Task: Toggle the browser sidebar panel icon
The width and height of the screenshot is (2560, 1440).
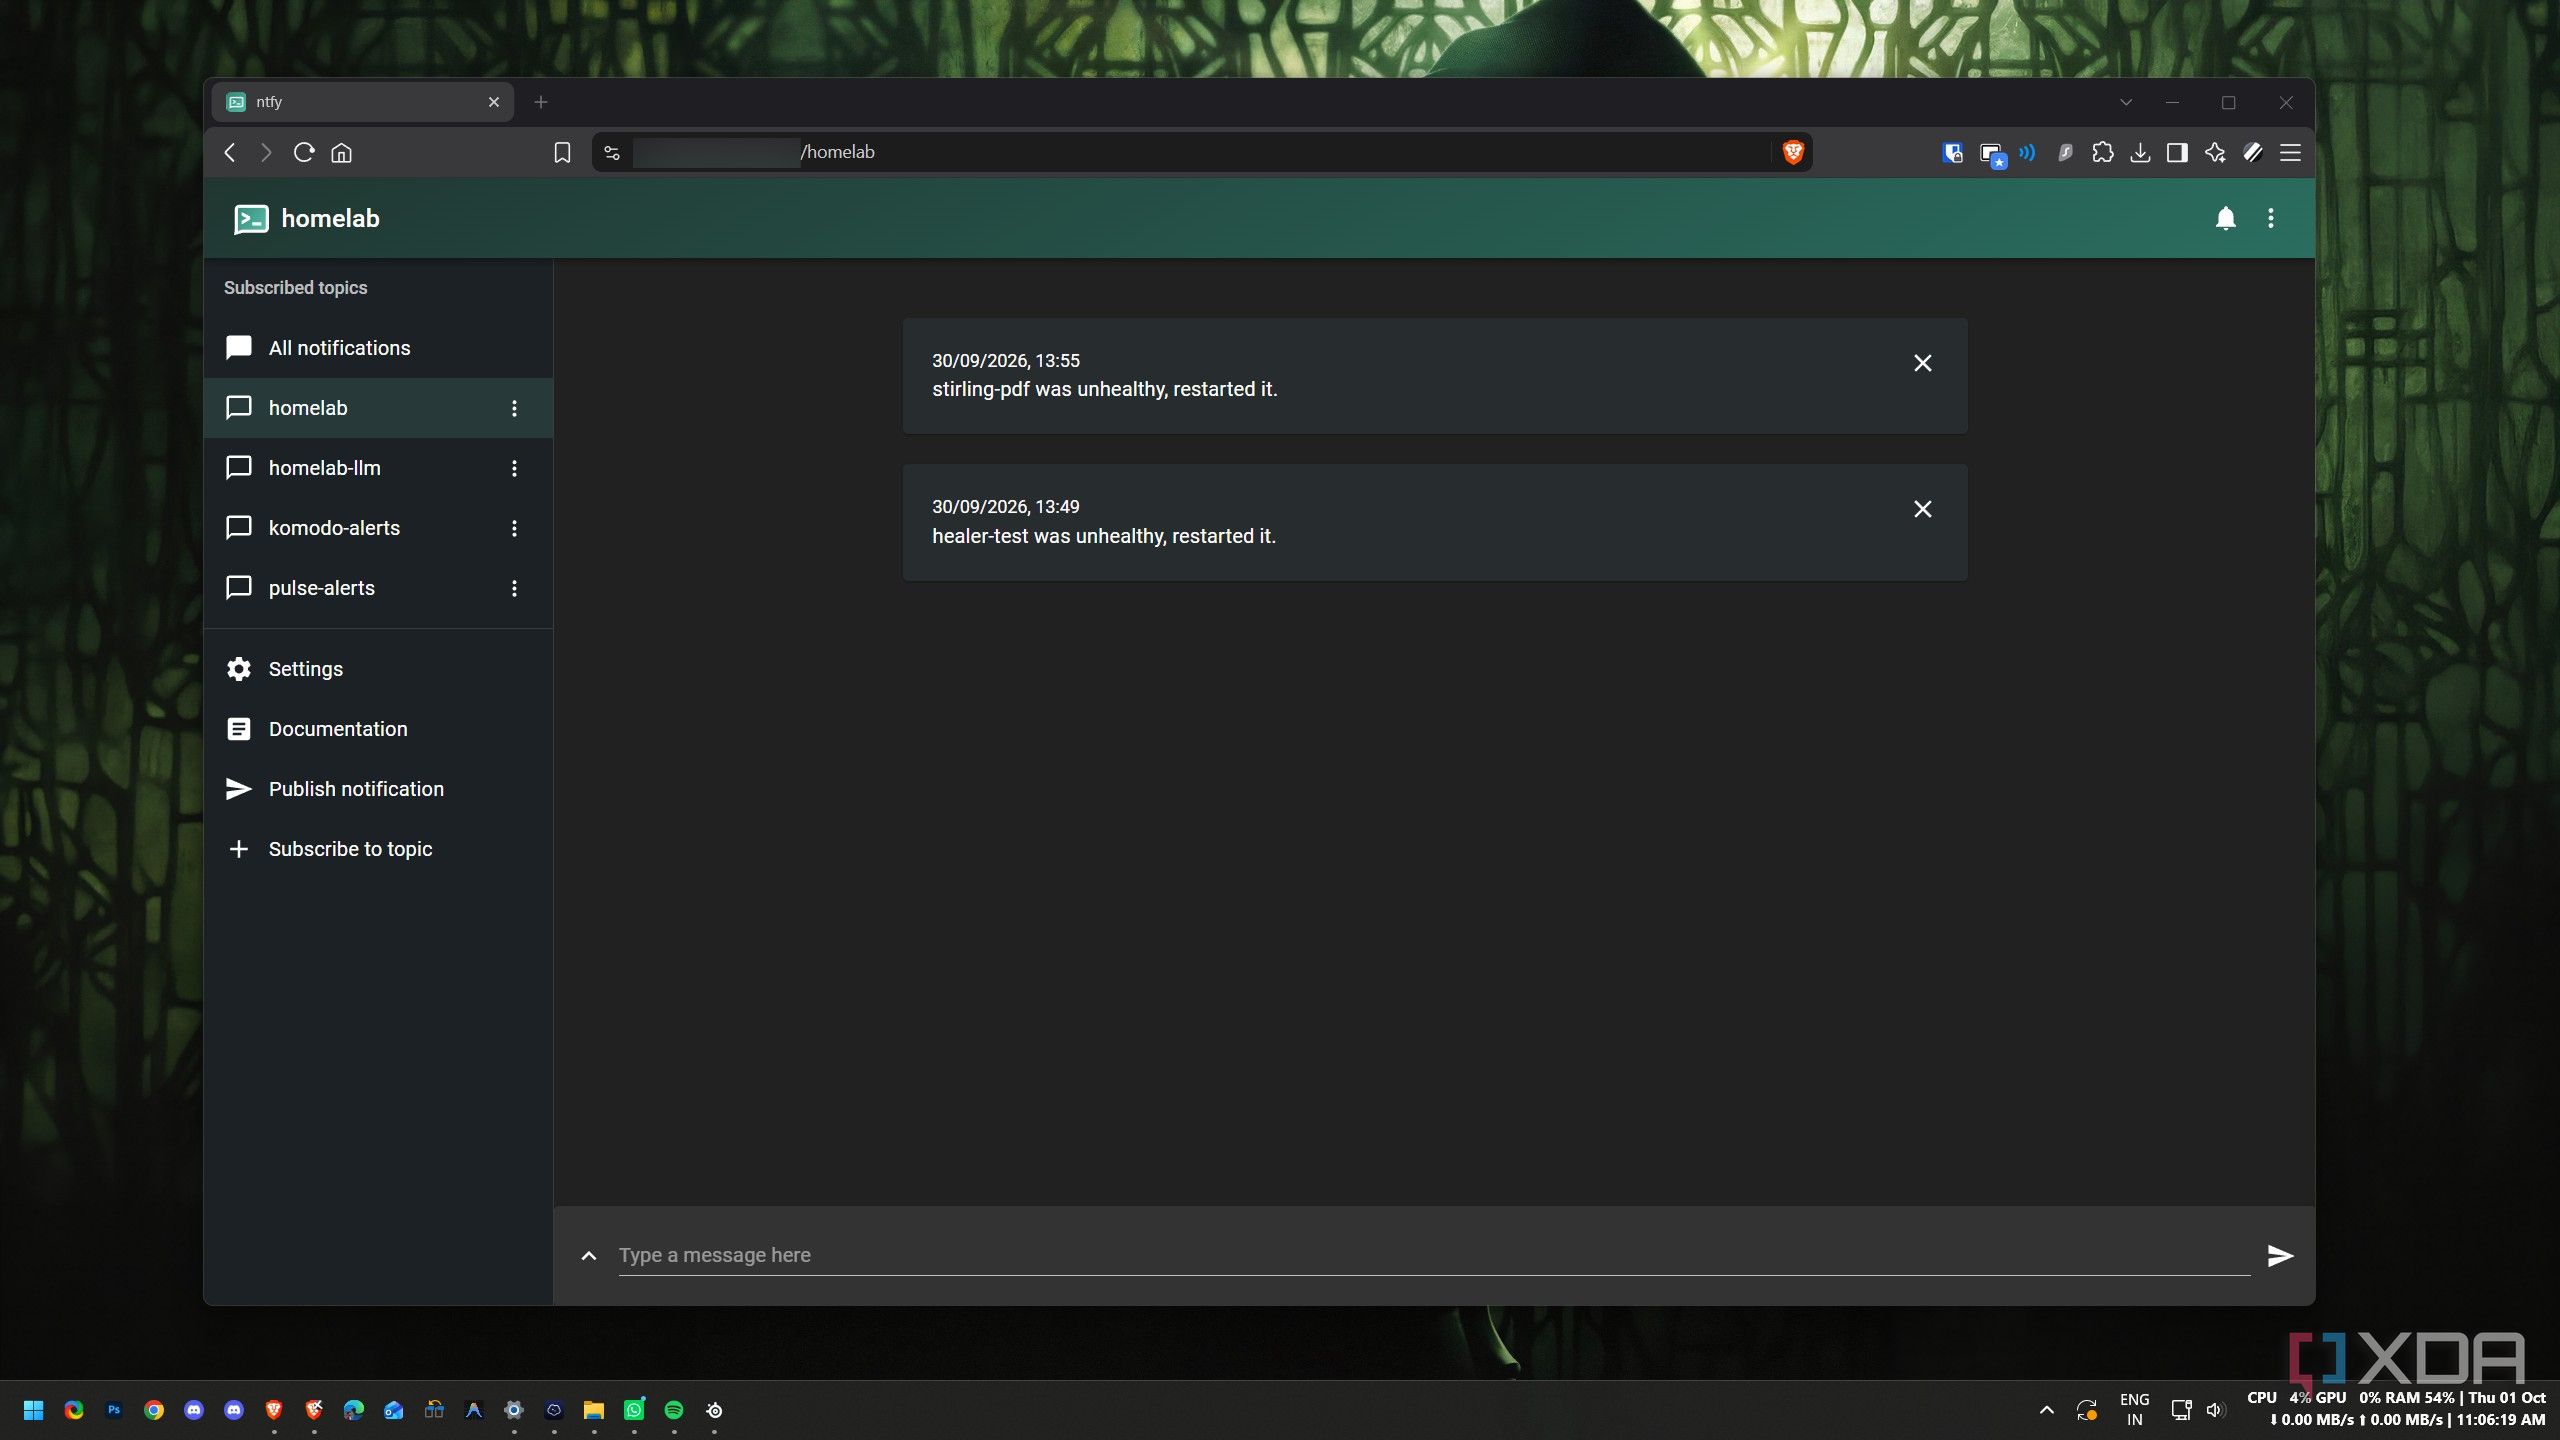Action: tap(2177, 152)
